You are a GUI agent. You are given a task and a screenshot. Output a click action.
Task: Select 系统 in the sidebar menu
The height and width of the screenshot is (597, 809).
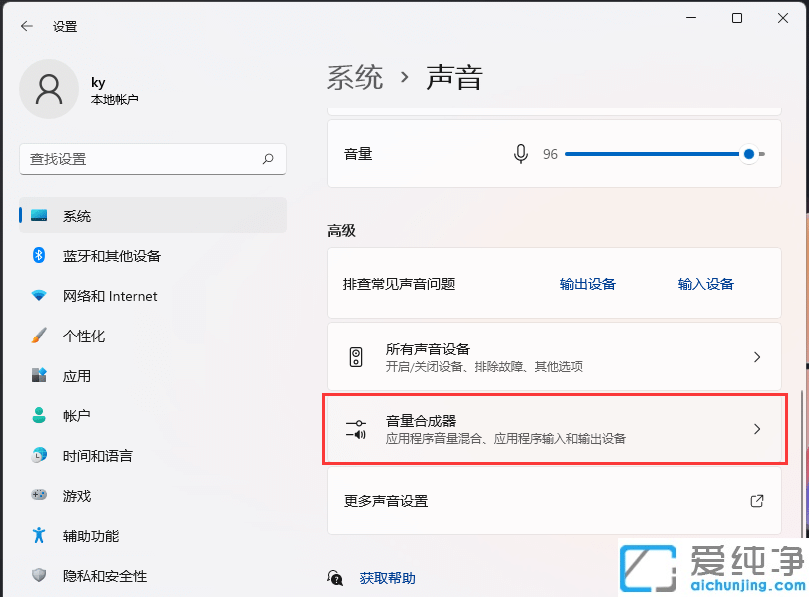pyautogui.click(x=78, y=215)
